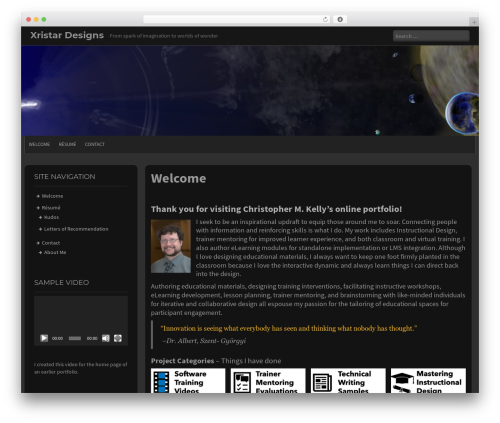Screen dimensions: 500x423
Task: Select Résumé in the top menu
Action: [67, 144]
